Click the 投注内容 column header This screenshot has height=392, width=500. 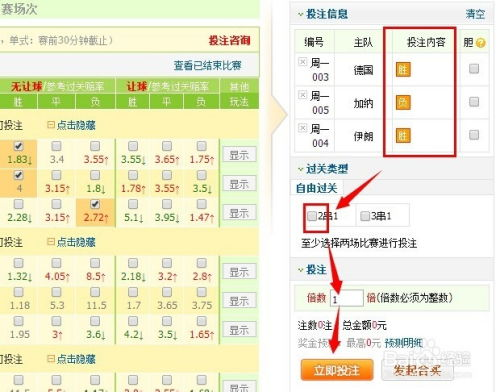[x=426, y=42]
